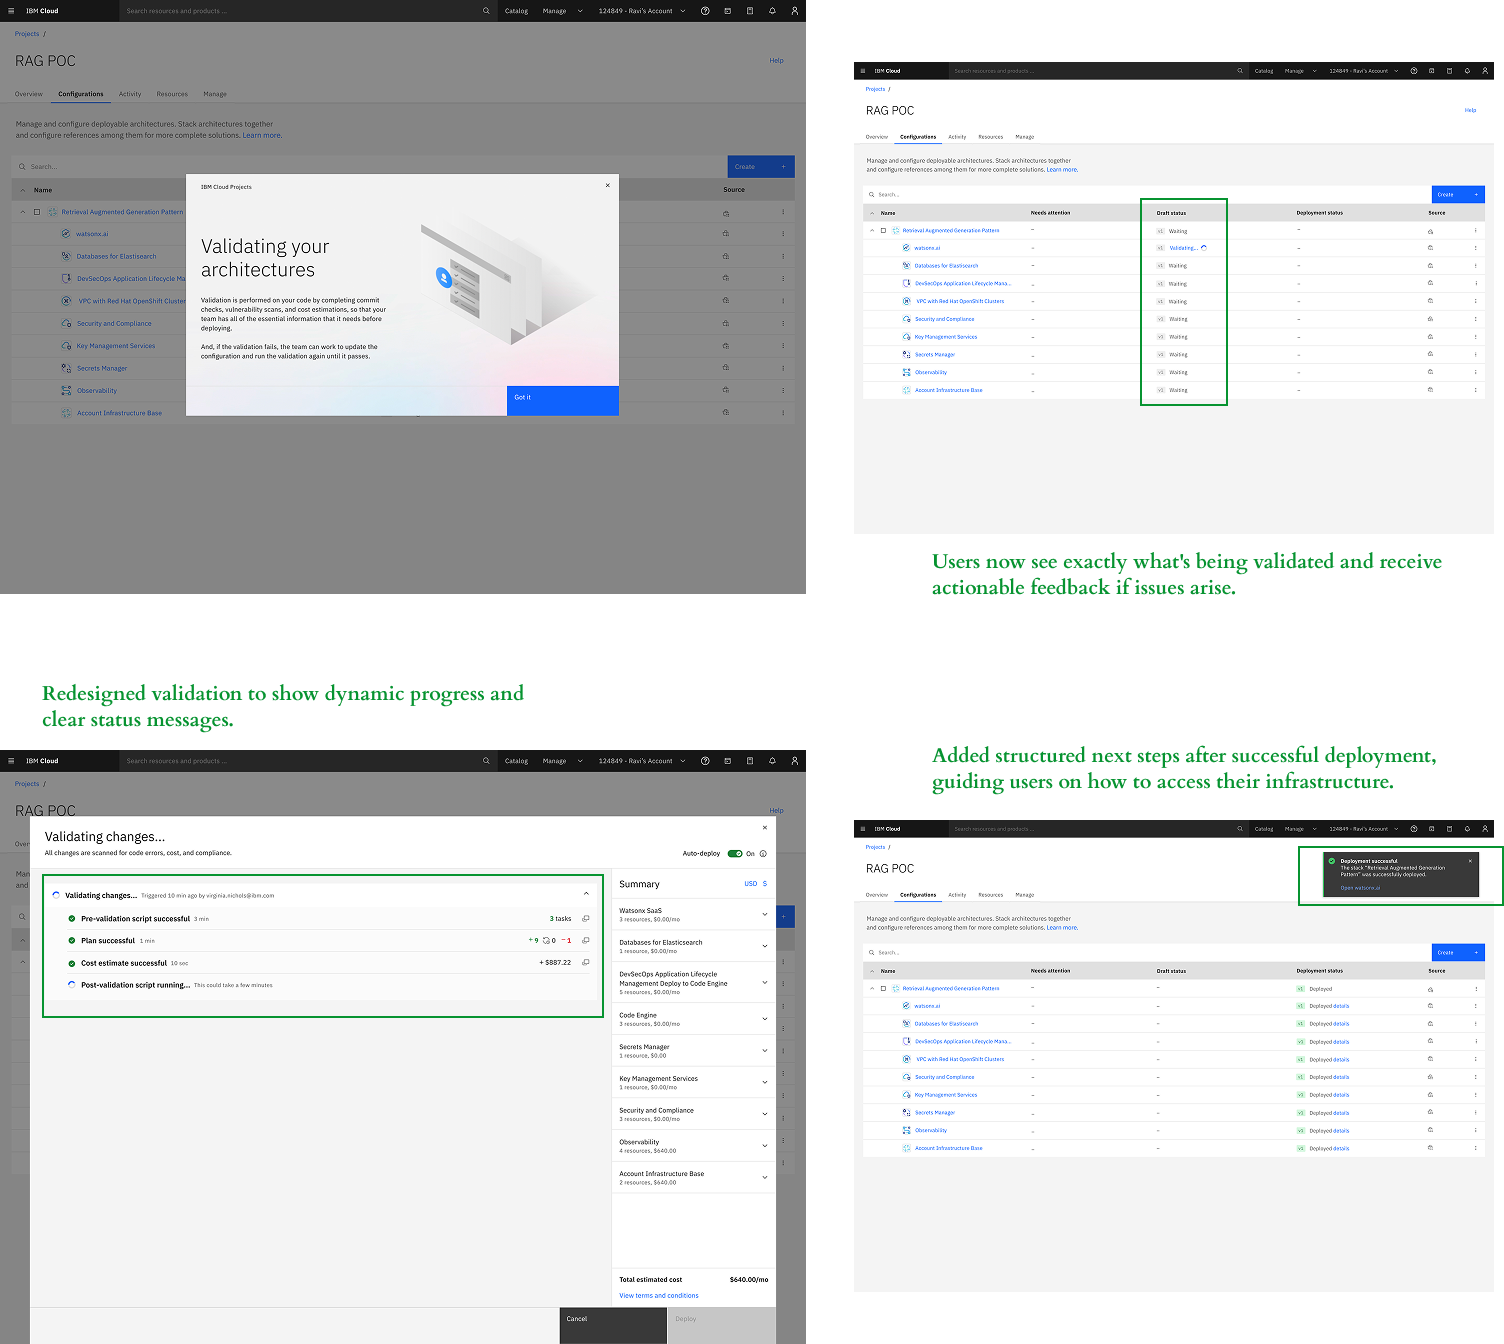
Task: Switch currency display from USD to dollar symbol
Action: pyautogui.click(x=763, y=884)
